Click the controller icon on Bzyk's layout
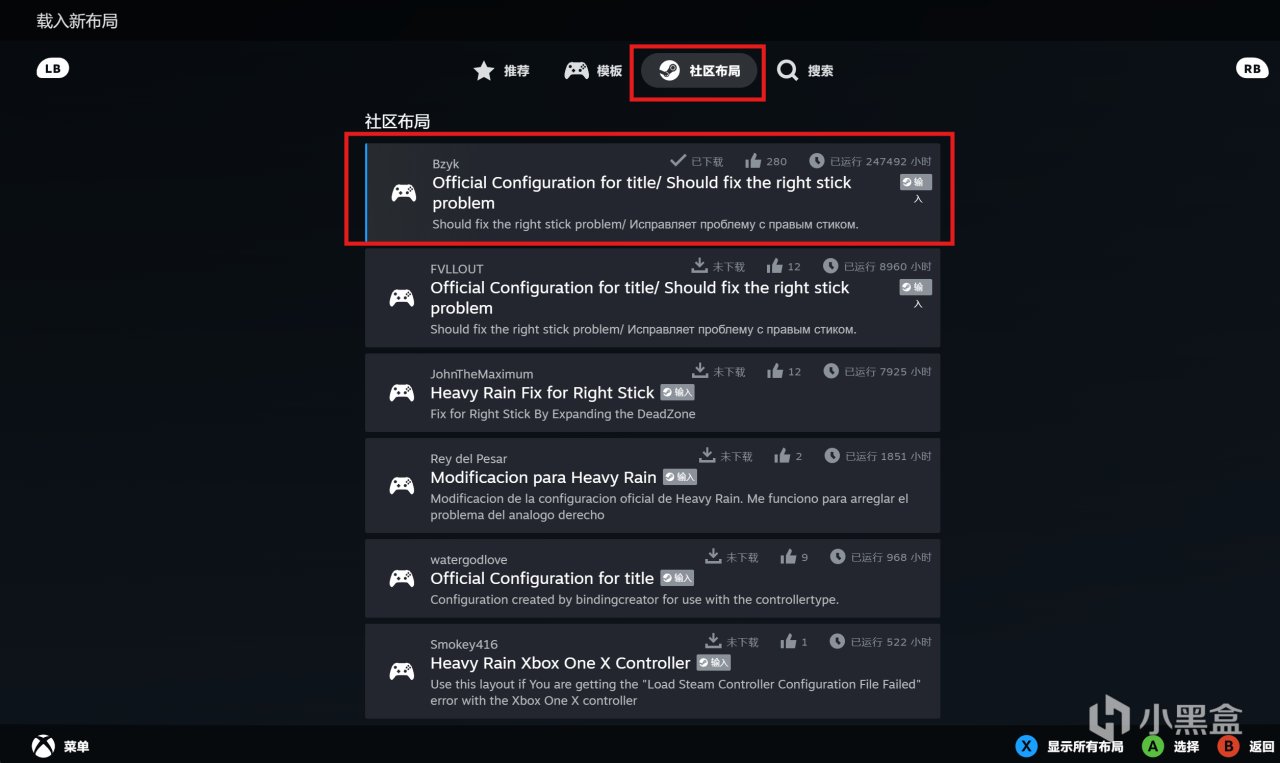 point(404,193)
